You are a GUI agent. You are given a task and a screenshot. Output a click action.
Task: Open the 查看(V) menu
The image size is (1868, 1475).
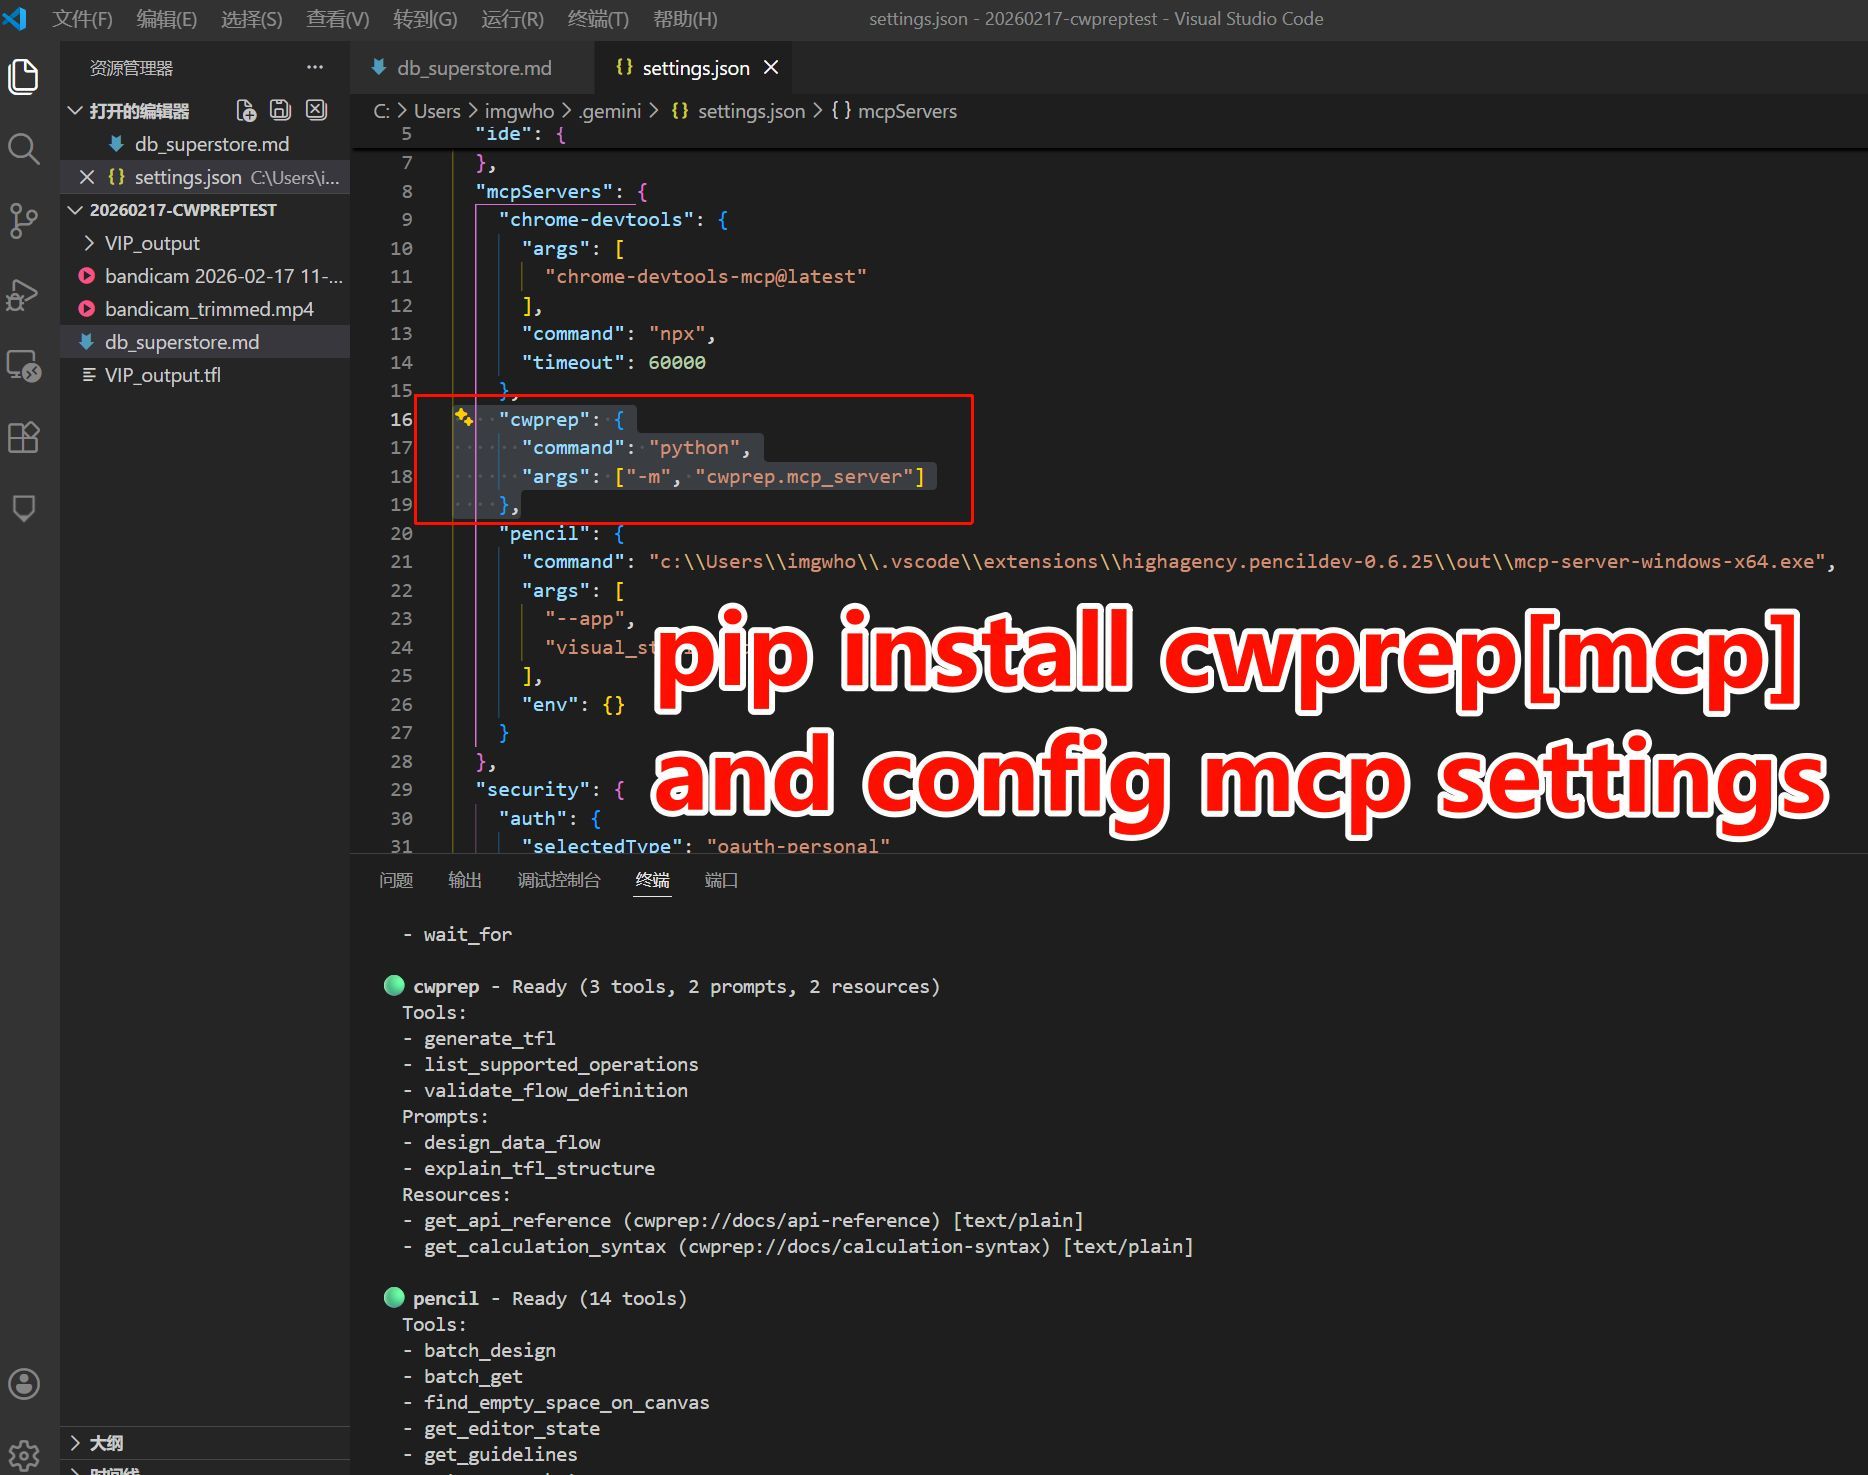338,19
